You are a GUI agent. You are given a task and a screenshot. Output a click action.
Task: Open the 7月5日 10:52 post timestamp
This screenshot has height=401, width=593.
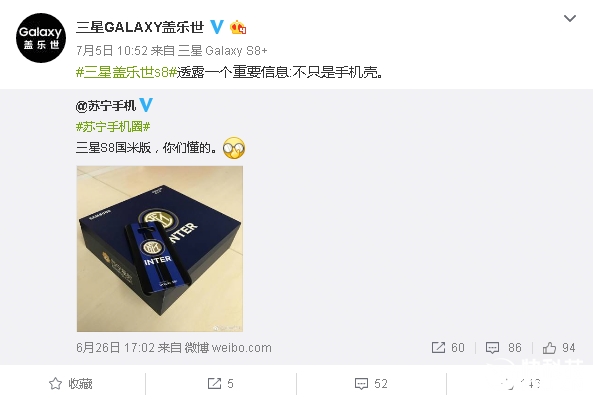pyautogui.click(x=112, y=50)
